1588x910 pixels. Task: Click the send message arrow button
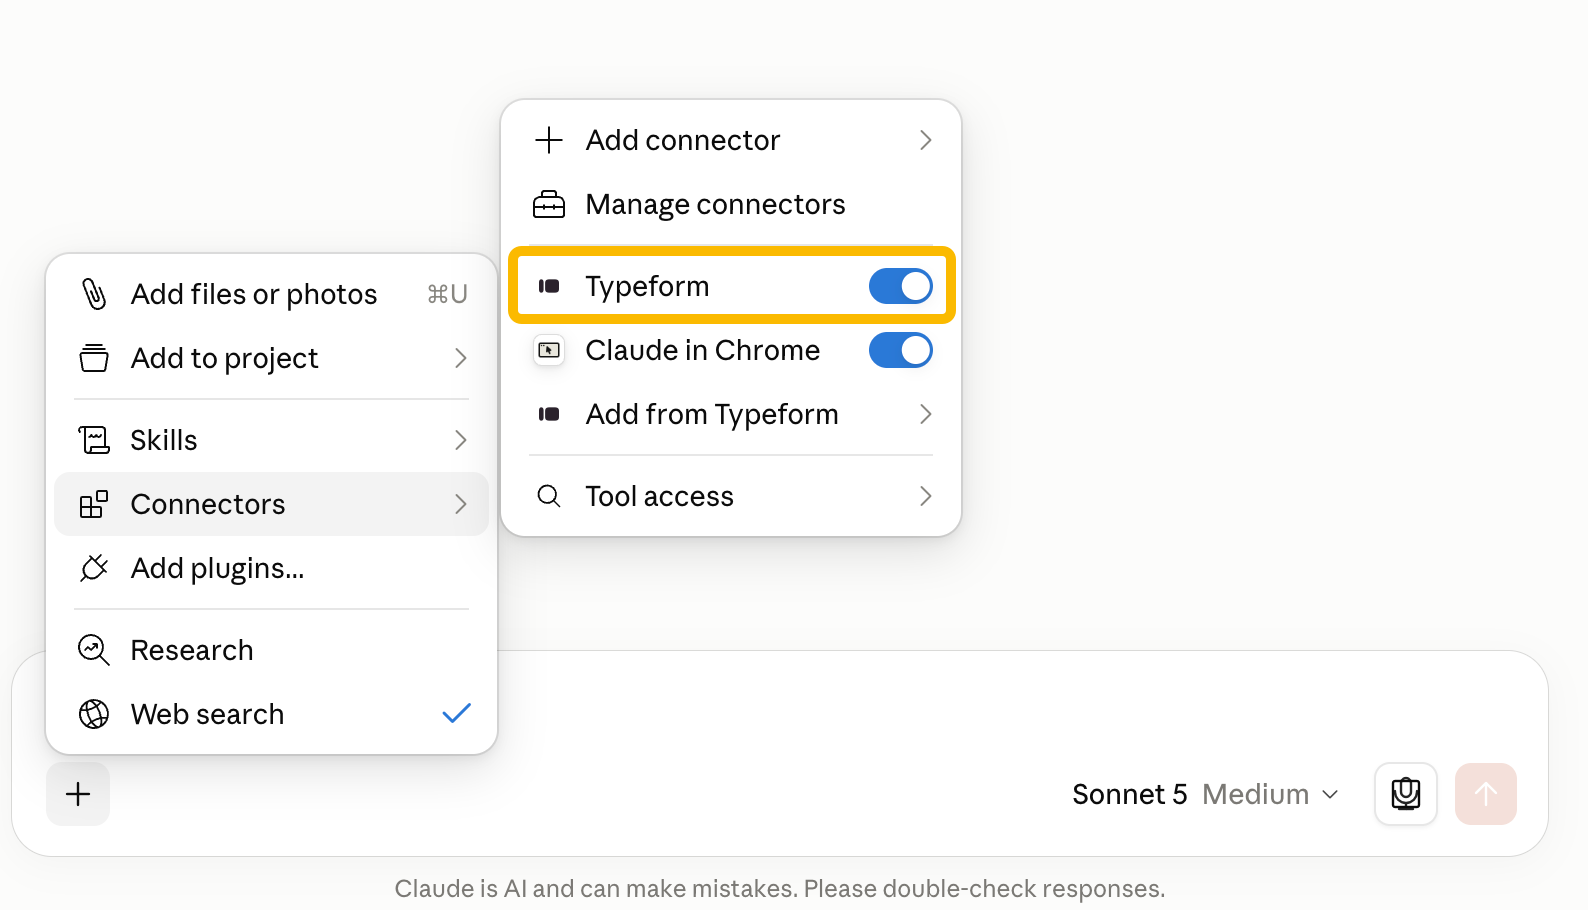[x=1486, y=794]
